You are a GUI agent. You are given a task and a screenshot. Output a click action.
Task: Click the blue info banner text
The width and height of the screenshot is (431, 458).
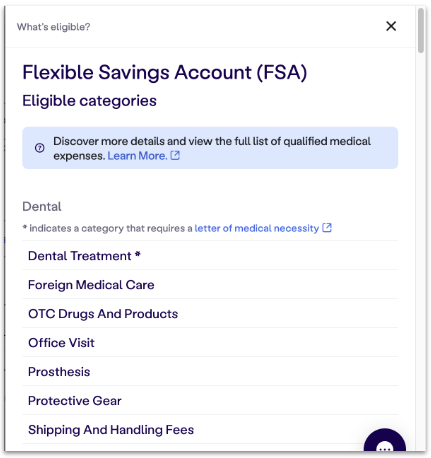(212, 148)
